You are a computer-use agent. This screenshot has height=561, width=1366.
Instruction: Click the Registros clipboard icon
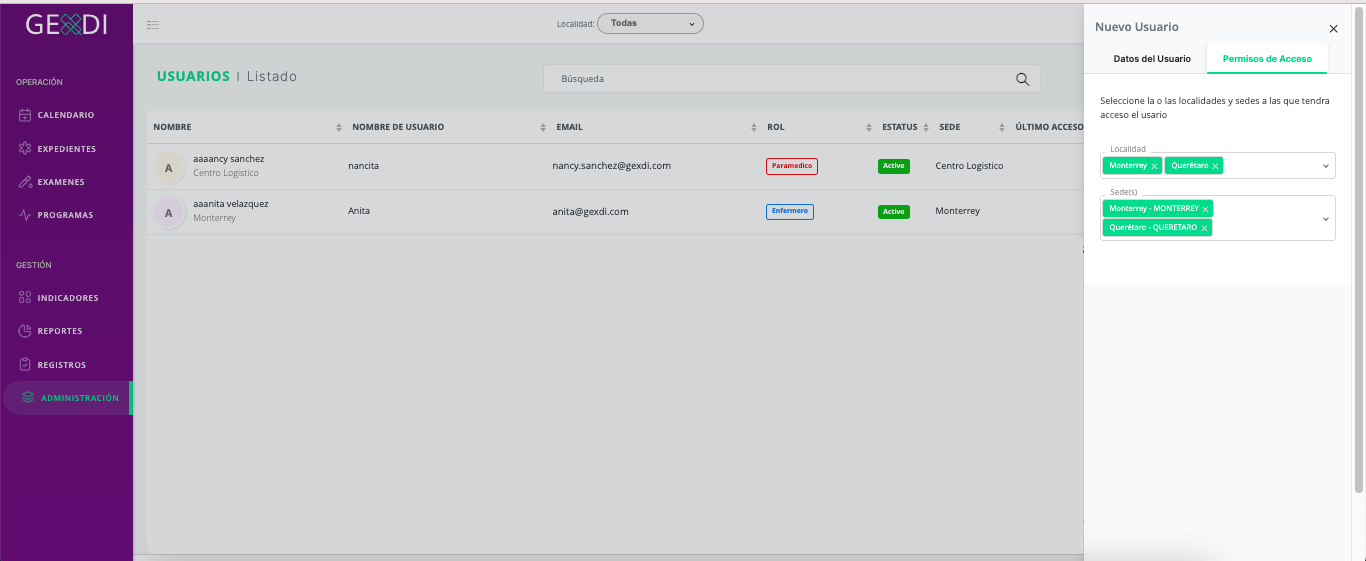(25, 365)
